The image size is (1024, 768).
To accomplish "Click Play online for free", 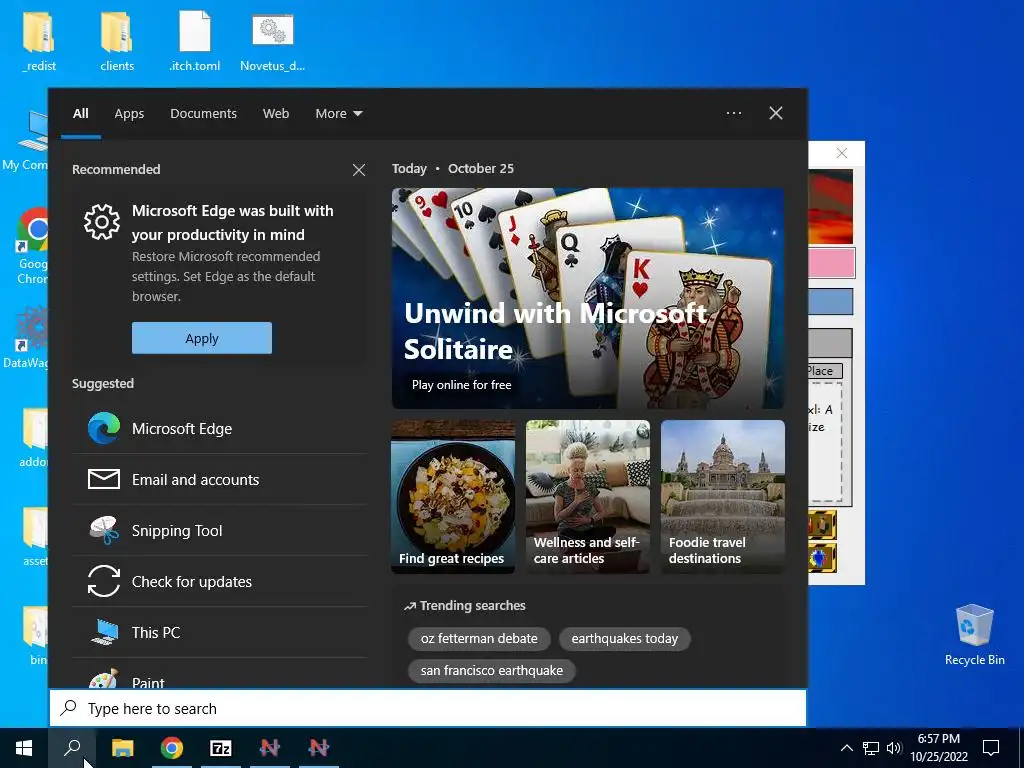I will pos(462,385).
